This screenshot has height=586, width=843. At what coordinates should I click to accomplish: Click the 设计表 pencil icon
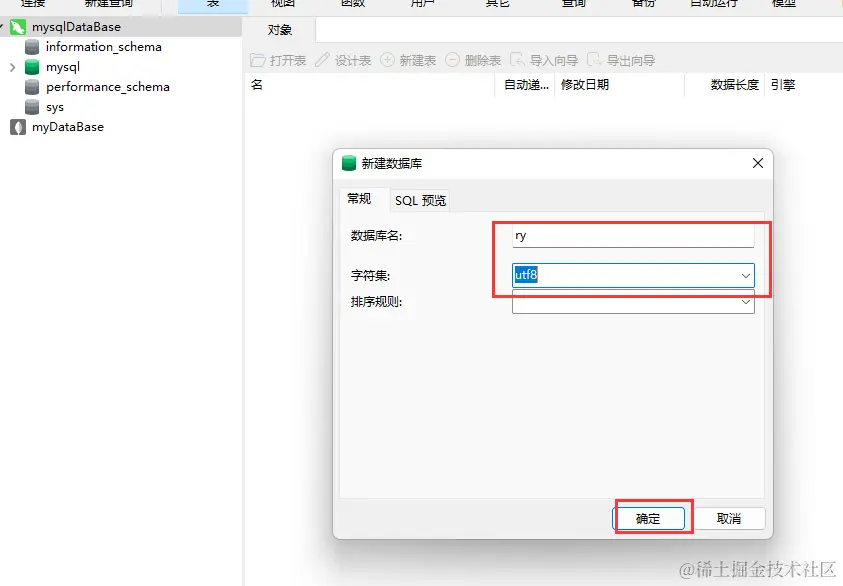click(322, 60)
